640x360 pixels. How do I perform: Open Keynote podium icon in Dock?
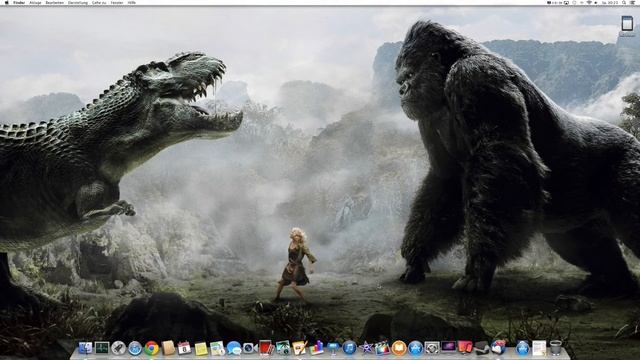click(333, 348)
